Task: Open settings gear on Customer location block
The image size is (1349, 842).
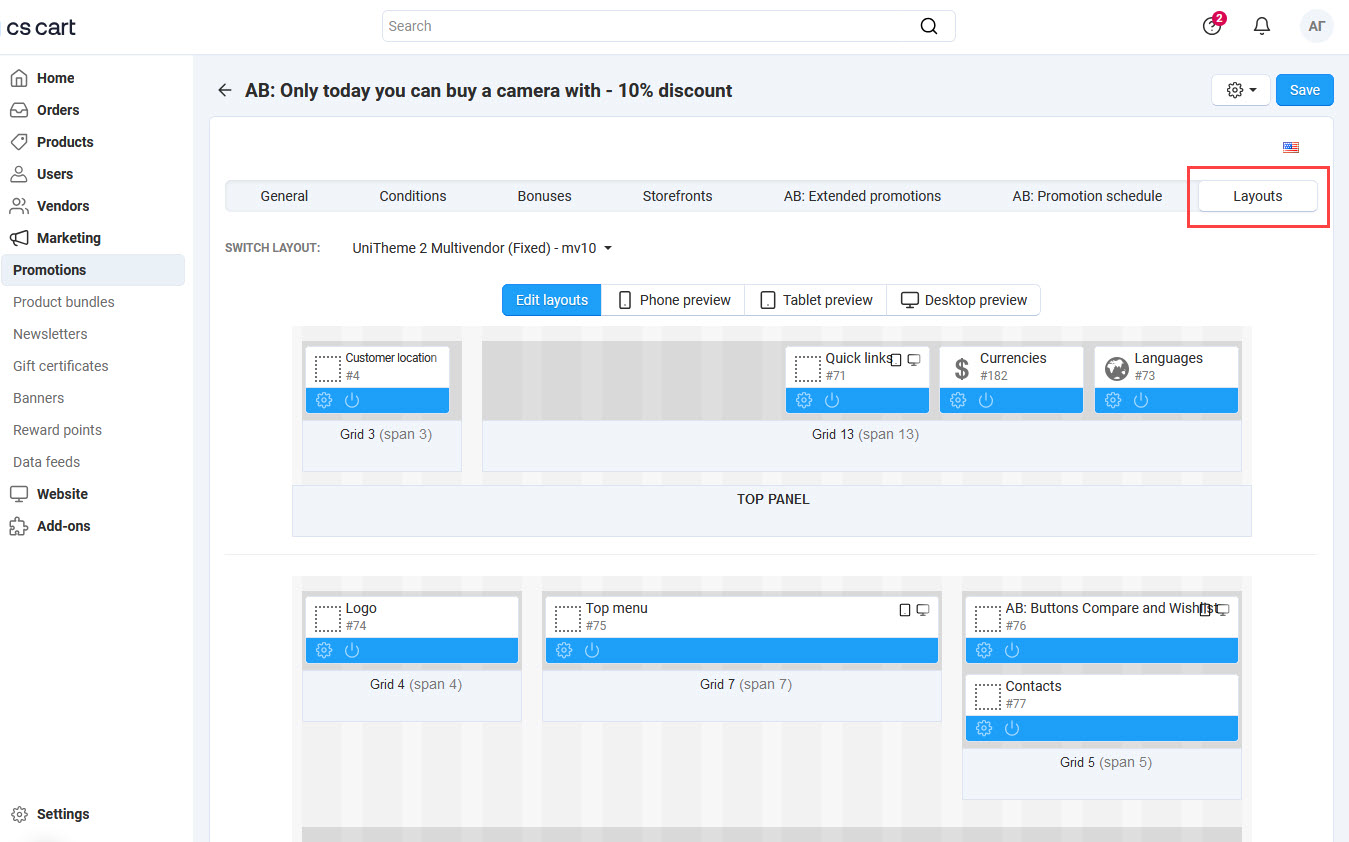Action: [322, 399]
